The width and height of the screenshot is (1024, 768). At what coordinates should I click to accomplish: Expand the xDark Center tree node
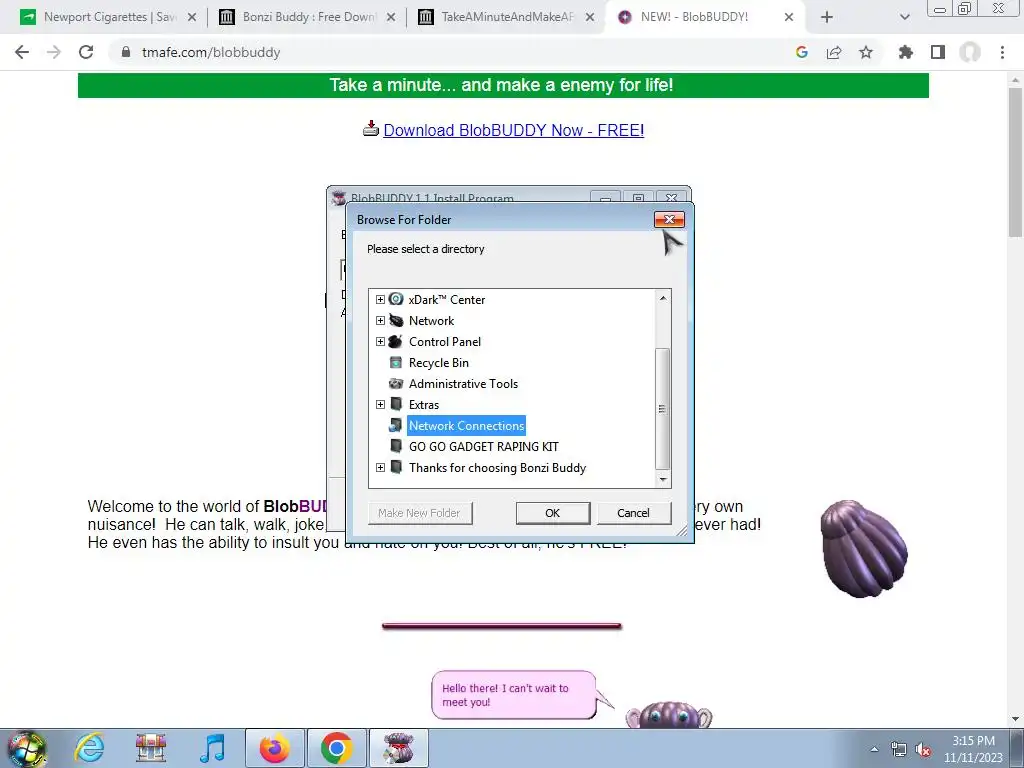380,300
